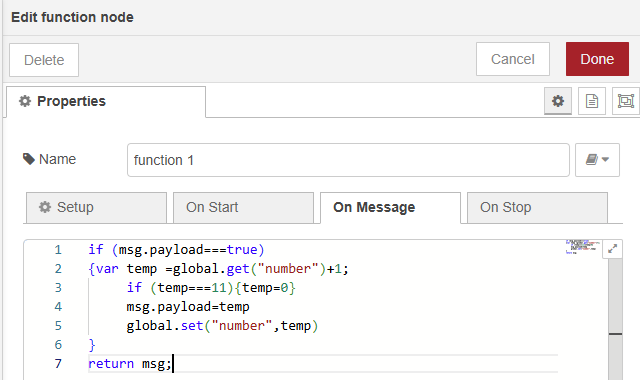Screen dimensions: 640x380
Task: Click the gear icon on Setup tab
Action: pyautogui.click(x=45, y=207)
